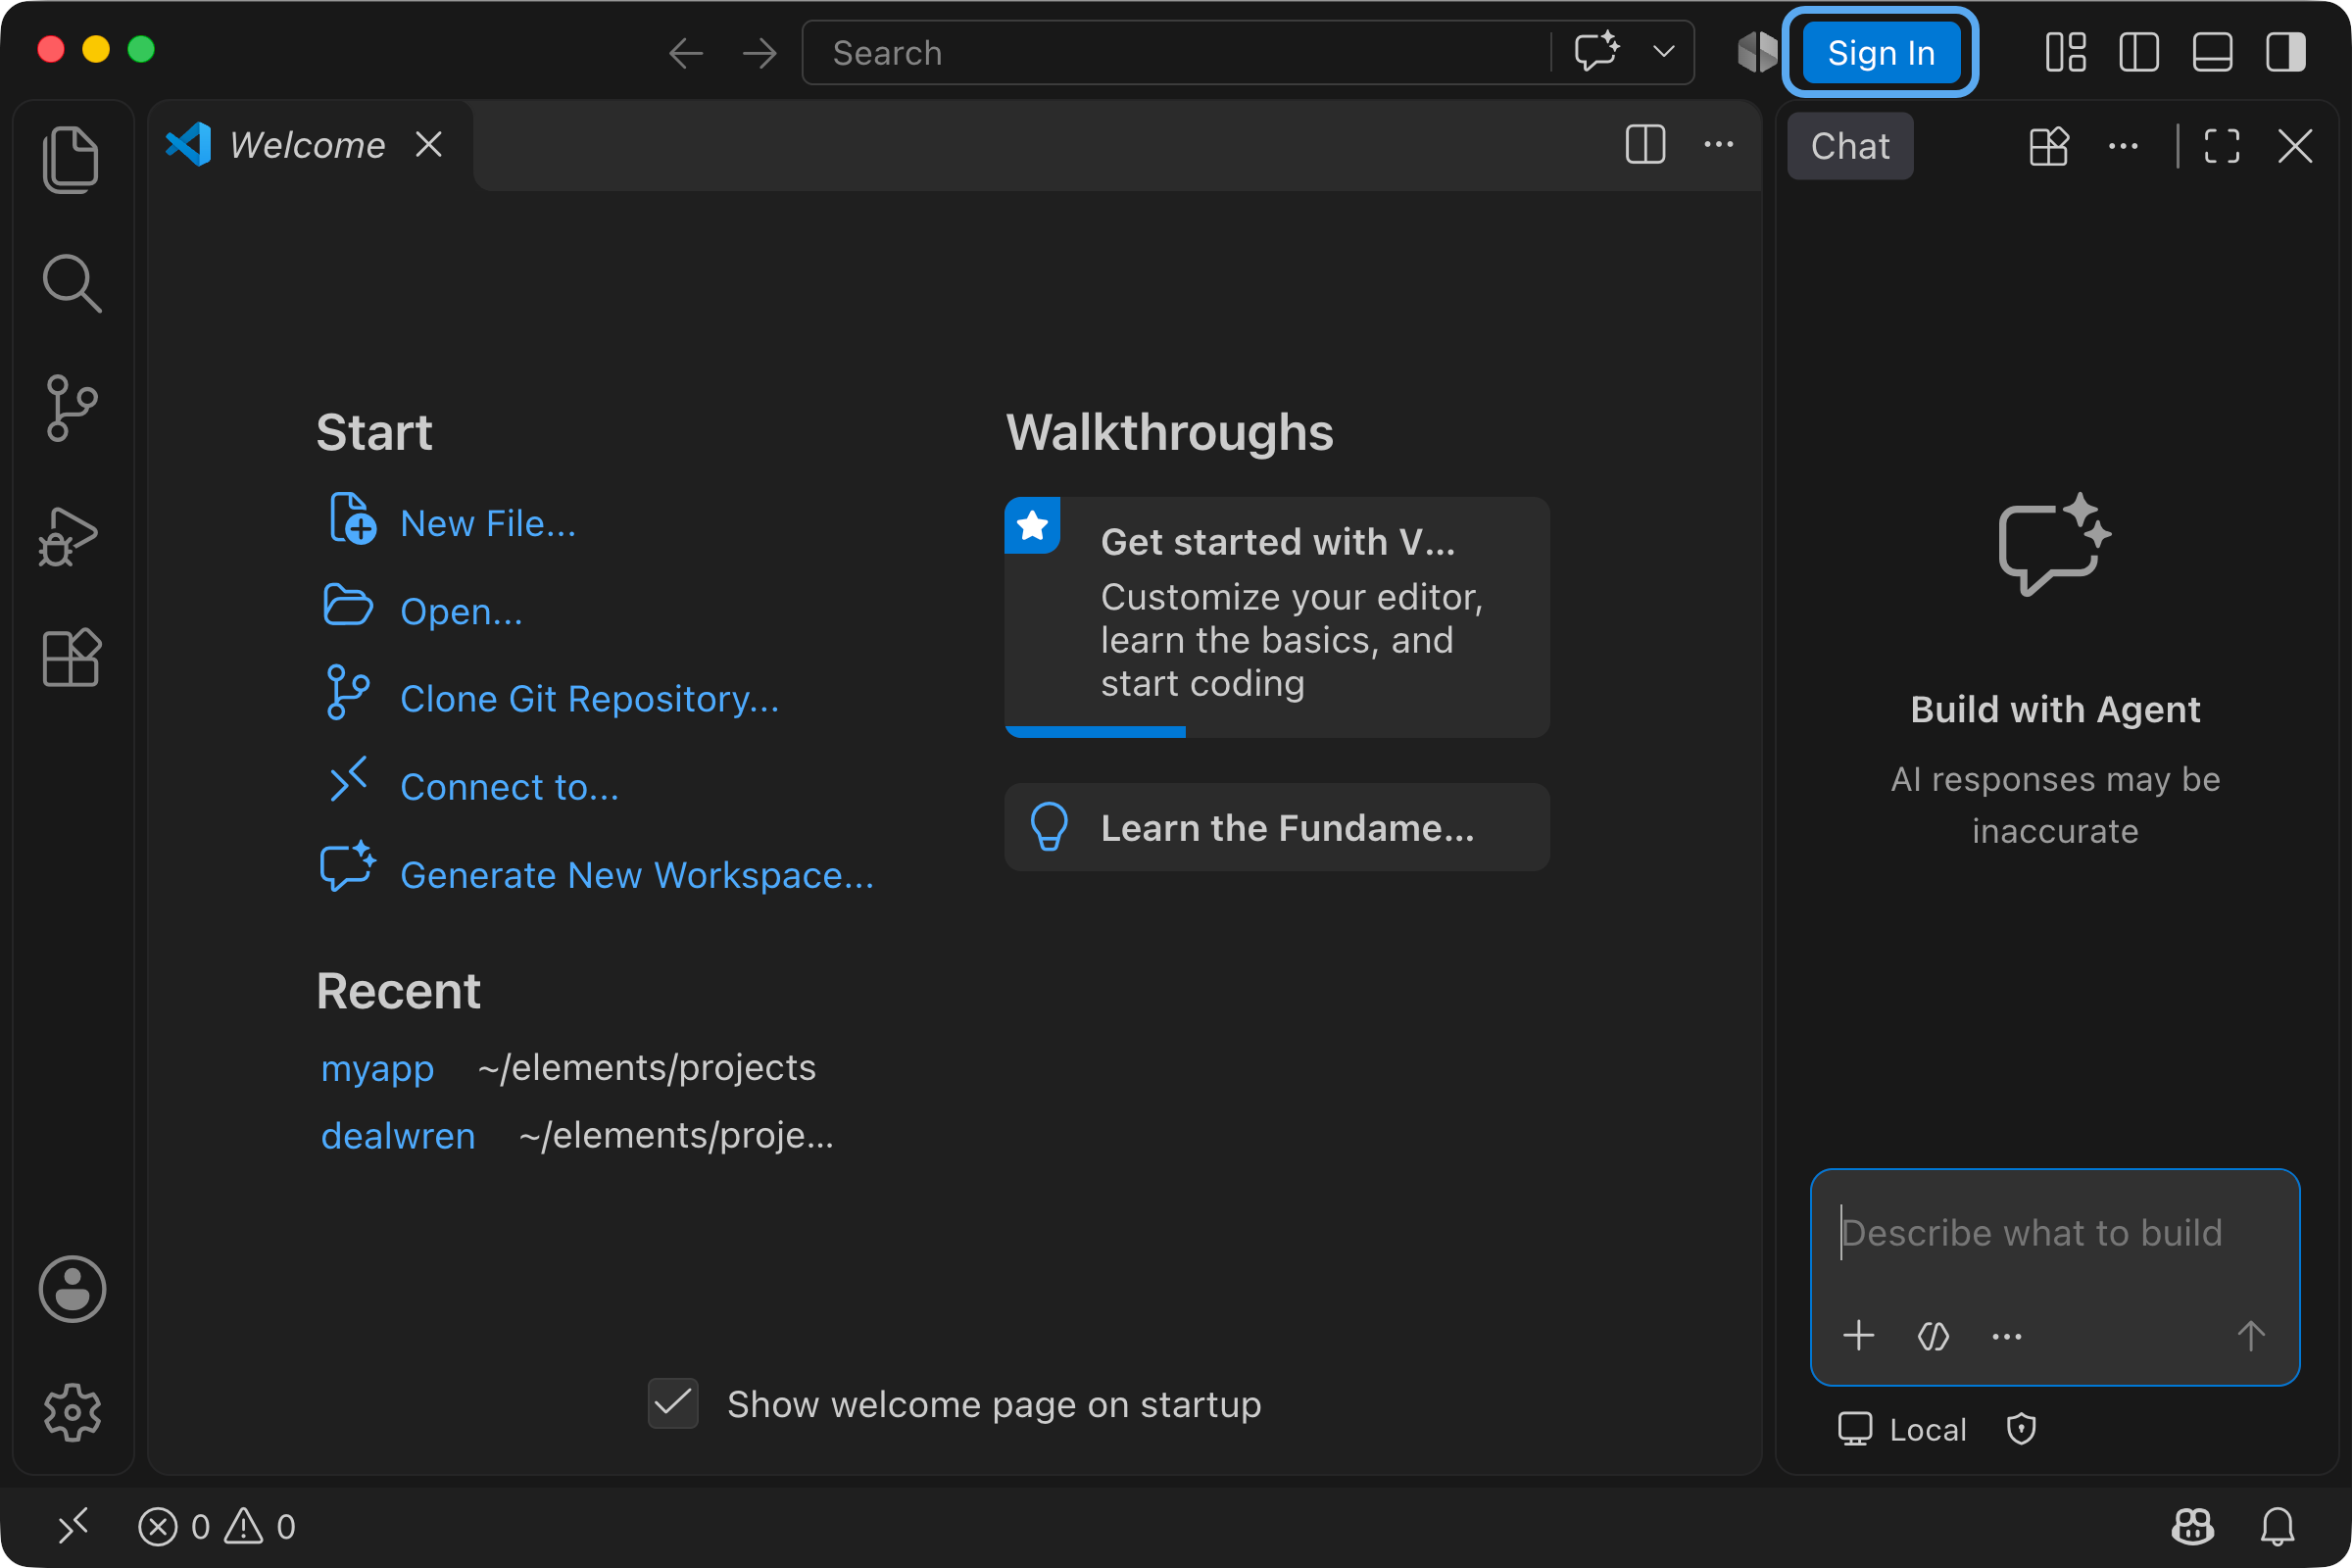Click the Copilot status icon in status bar

[2192, 1526]
